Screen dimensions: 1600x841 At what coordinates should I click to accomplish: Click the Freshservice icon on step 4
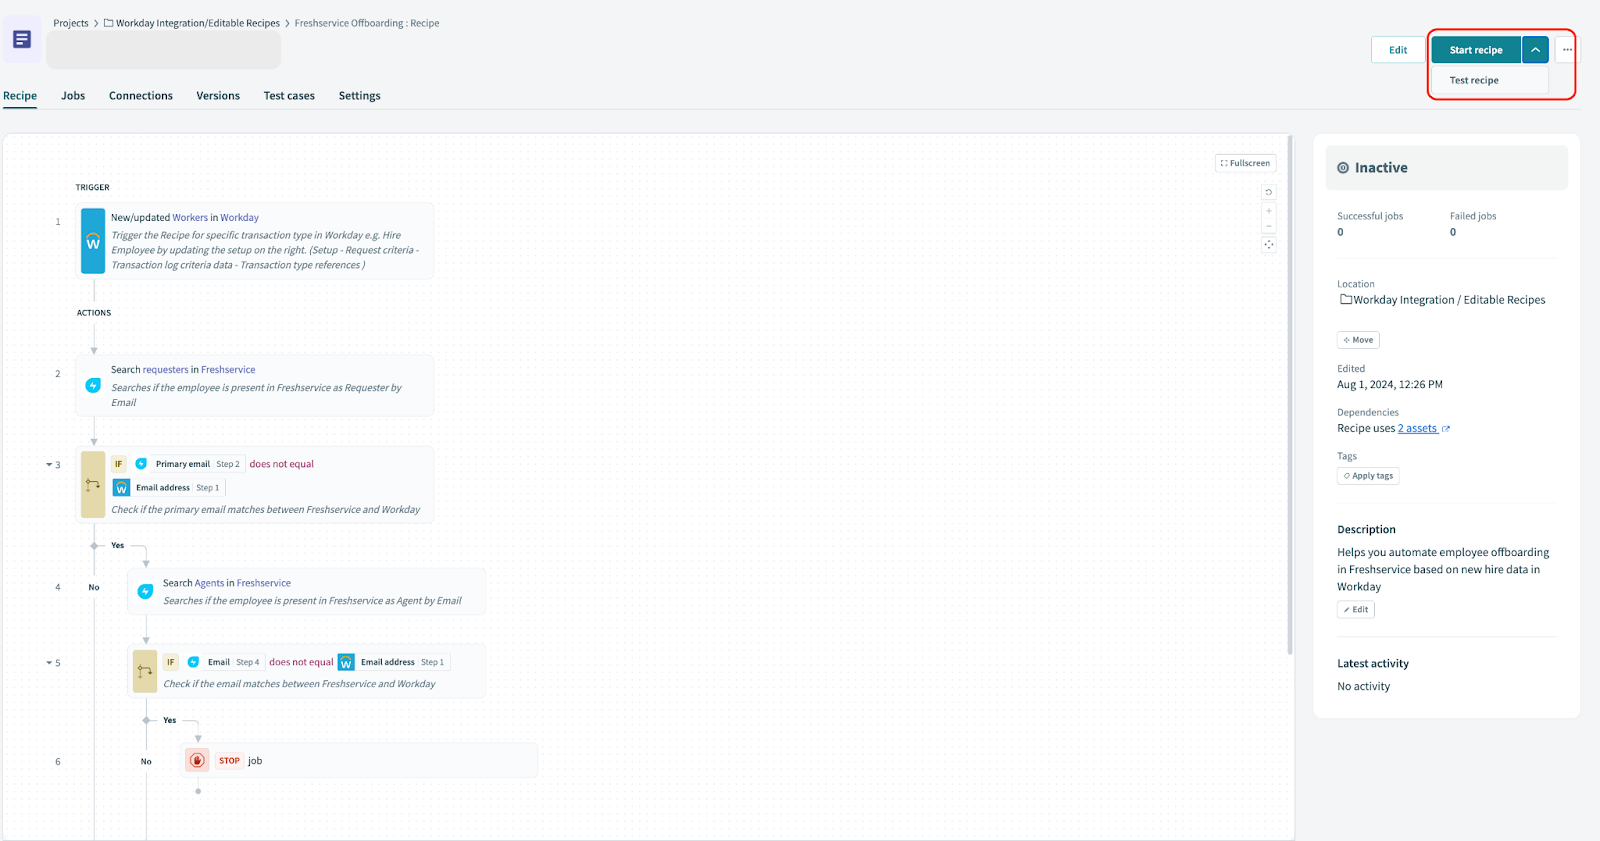pyautogui.click(x=145, y=592)
